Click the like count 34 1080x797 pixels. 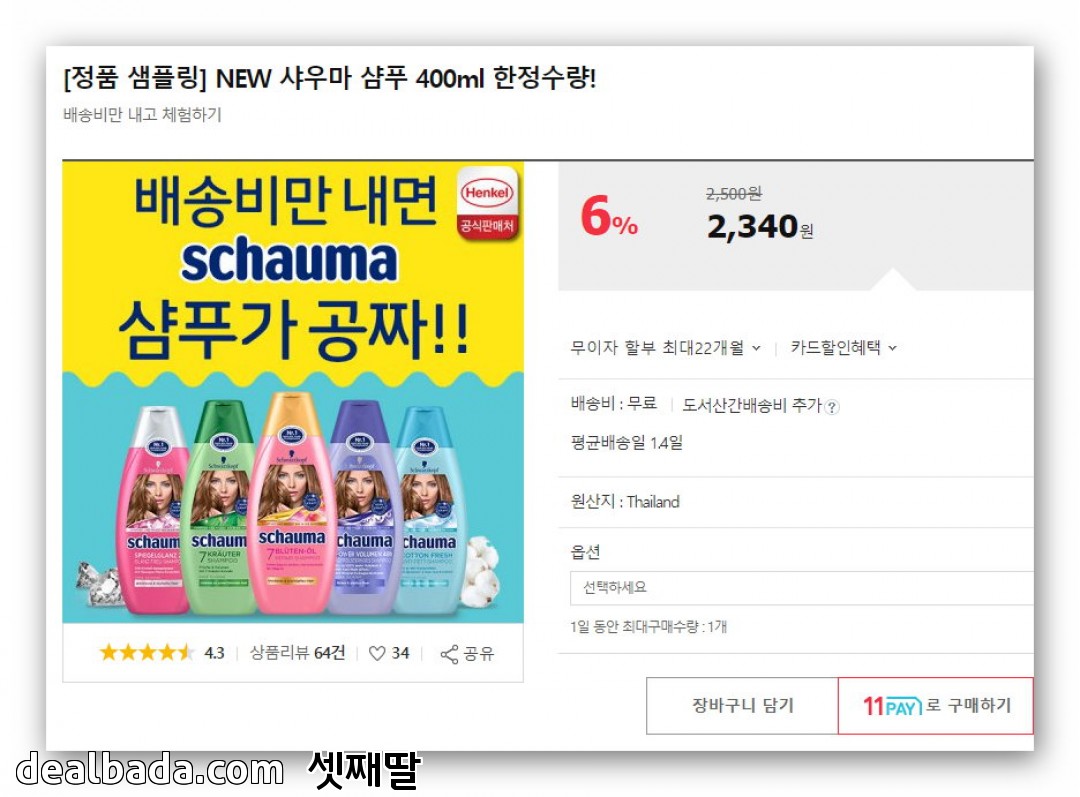click(x=401, y=653)
